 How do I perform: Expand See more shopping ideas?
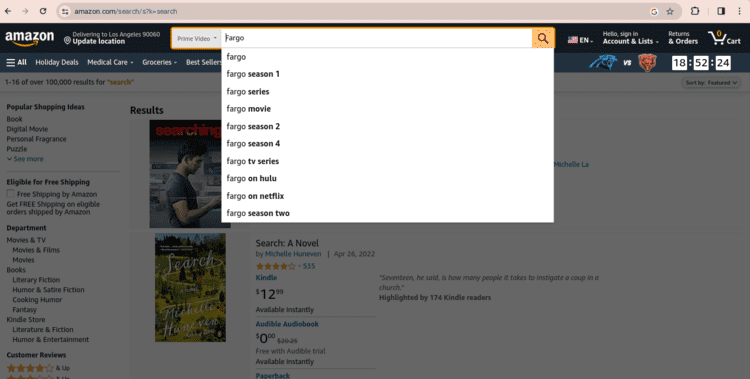(25, 159)
